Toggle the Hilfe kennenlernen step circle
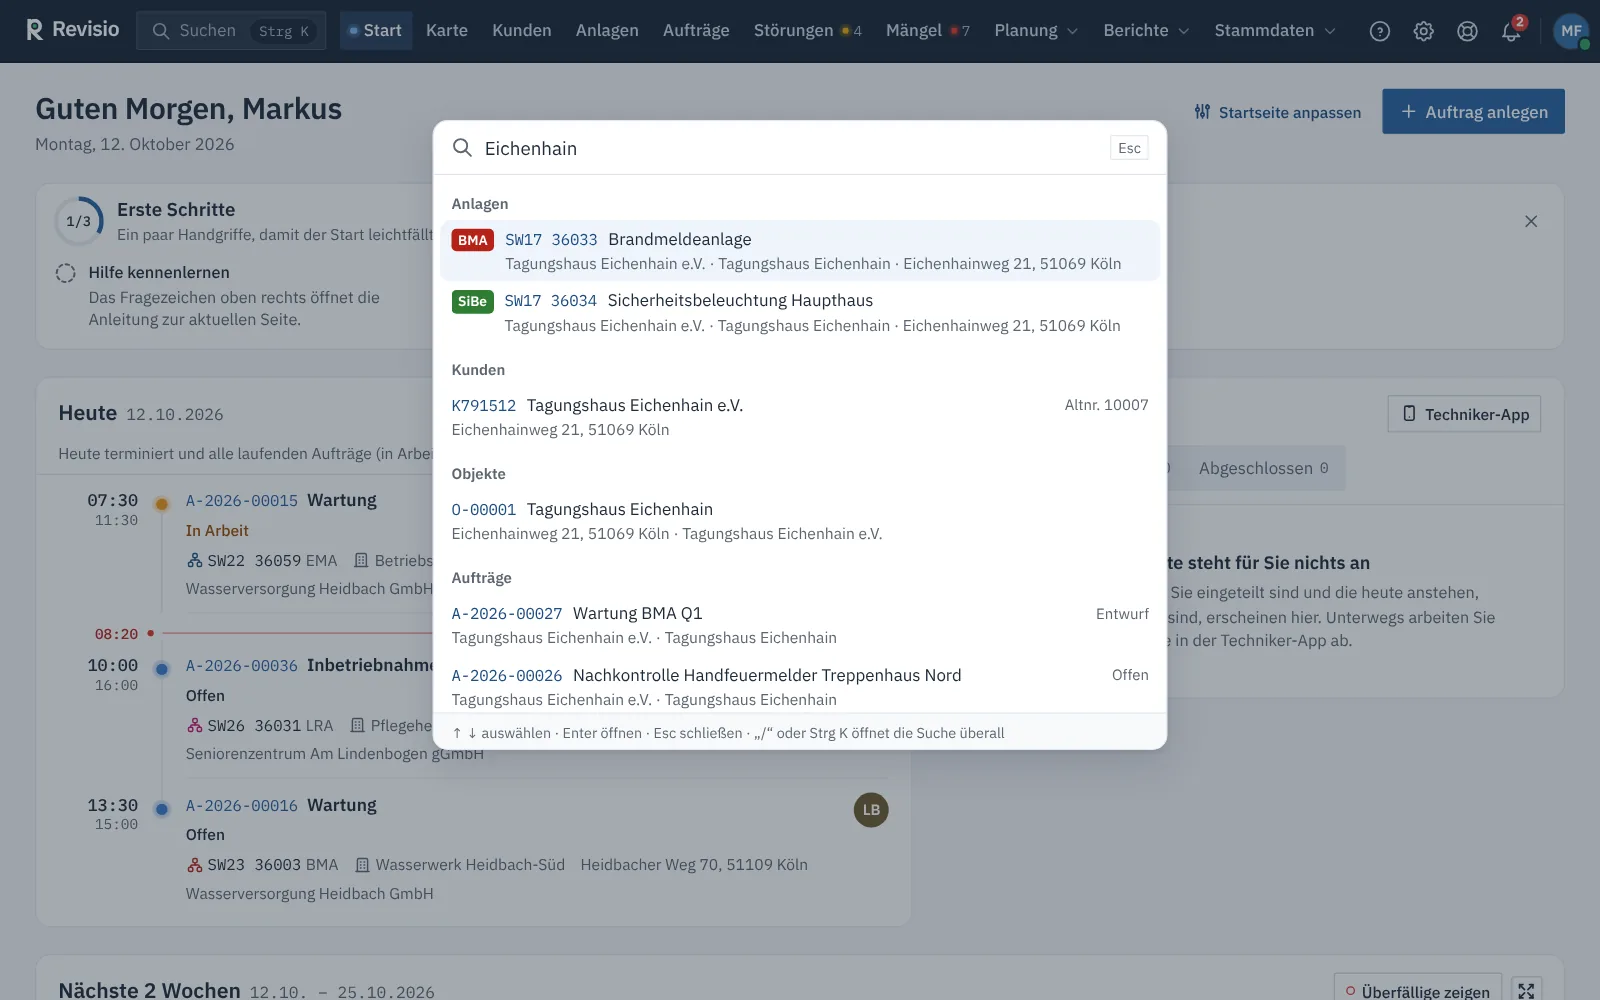1600x1000 pixels. [66, 273]
